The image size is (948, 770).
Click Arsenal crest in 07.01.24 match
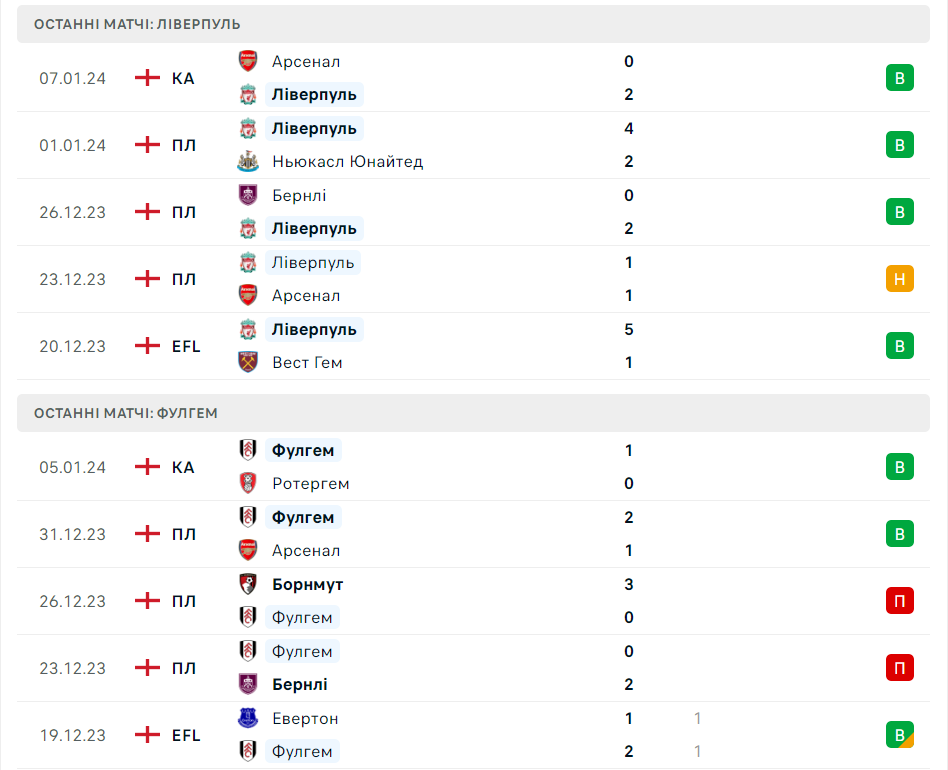pyautogui.click(x=248, y=61)
